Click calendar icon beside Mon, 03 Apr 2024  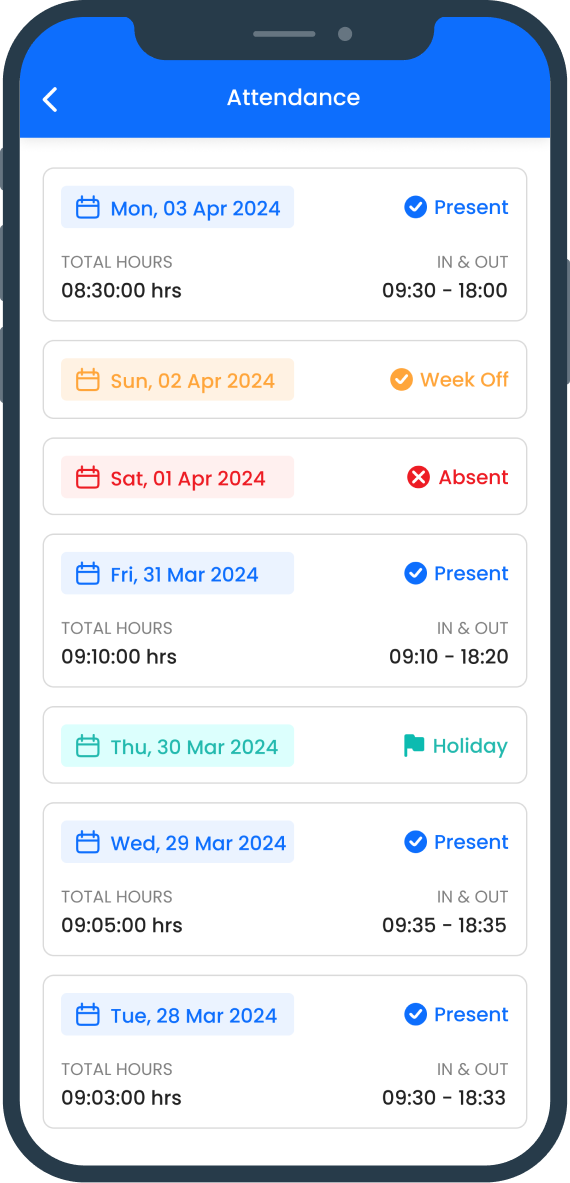tap(88, 207)
